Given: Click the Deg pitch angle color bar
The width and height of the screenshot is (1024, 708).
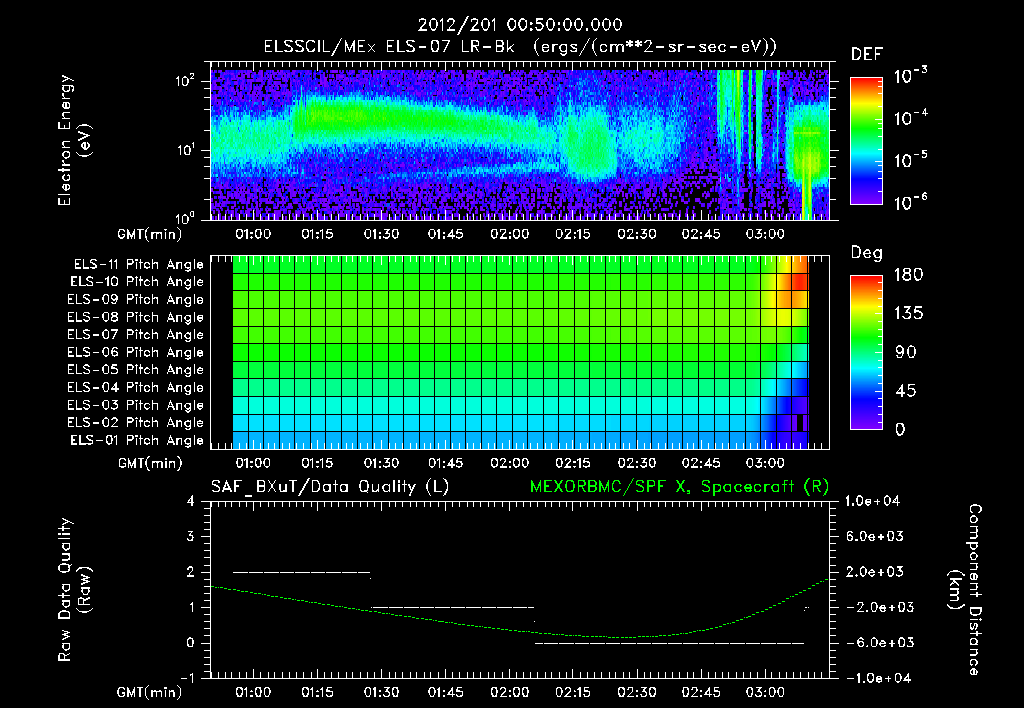Looking at the screenshot, I should (x=866, y=352).
